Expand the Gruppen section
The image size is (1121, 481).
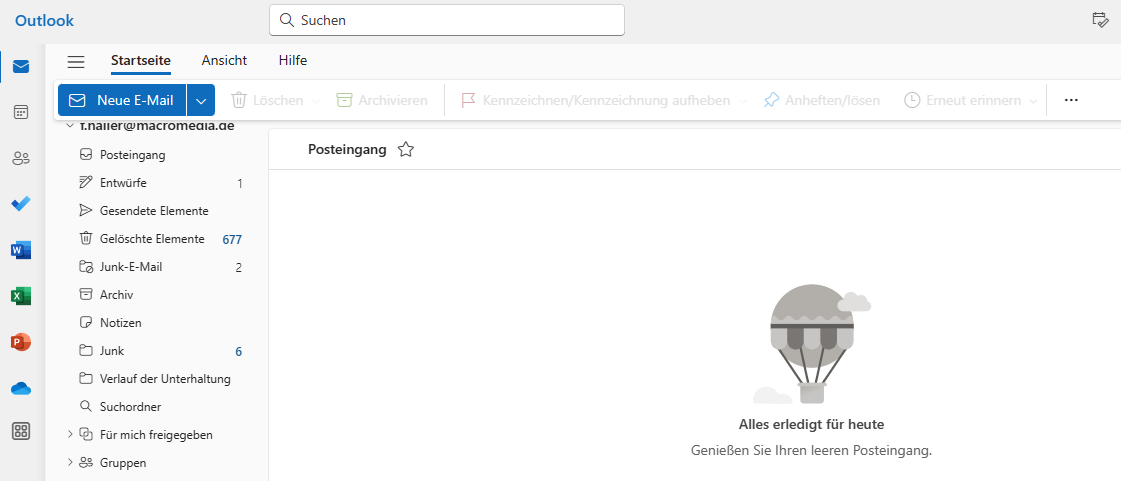tap(70, 462)
